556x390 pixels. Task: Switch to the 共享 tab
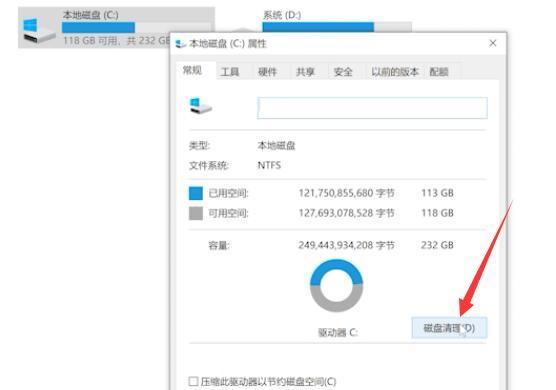[x=305, y=72]
